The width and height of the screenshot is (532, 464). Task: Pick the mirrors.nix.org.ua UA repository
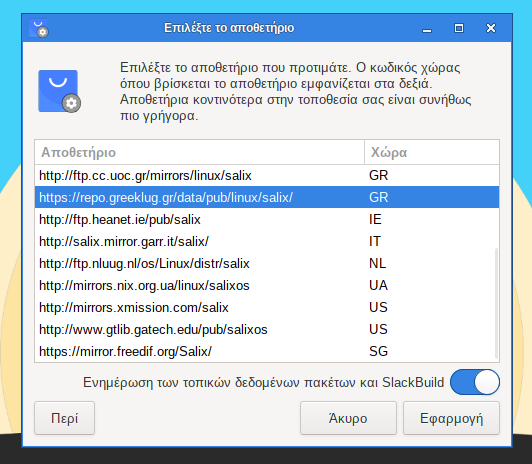[267, 285]
